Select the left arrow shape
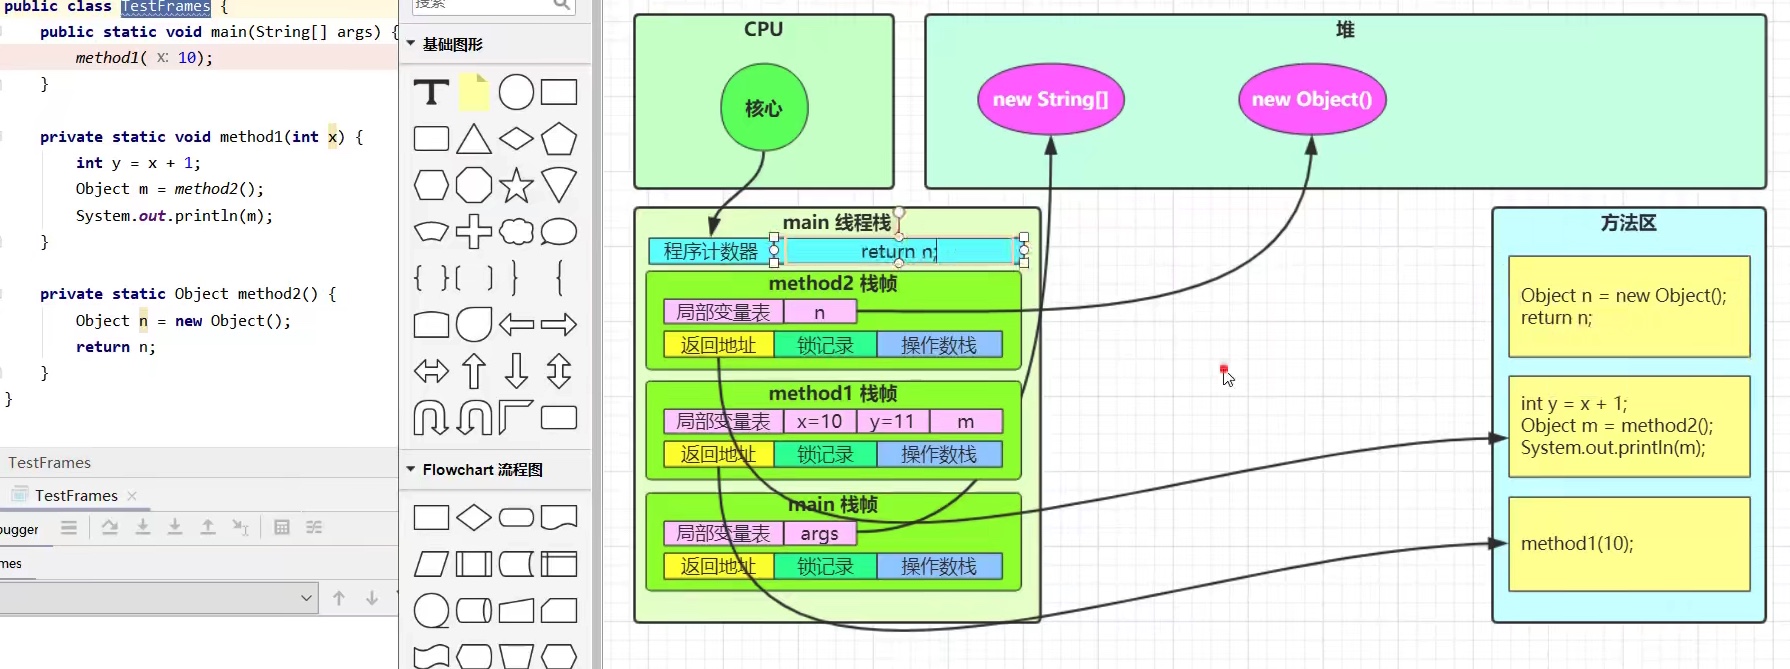Image resolution: width=1790 pixels, height=669 pixels. [x=516, y=324]
